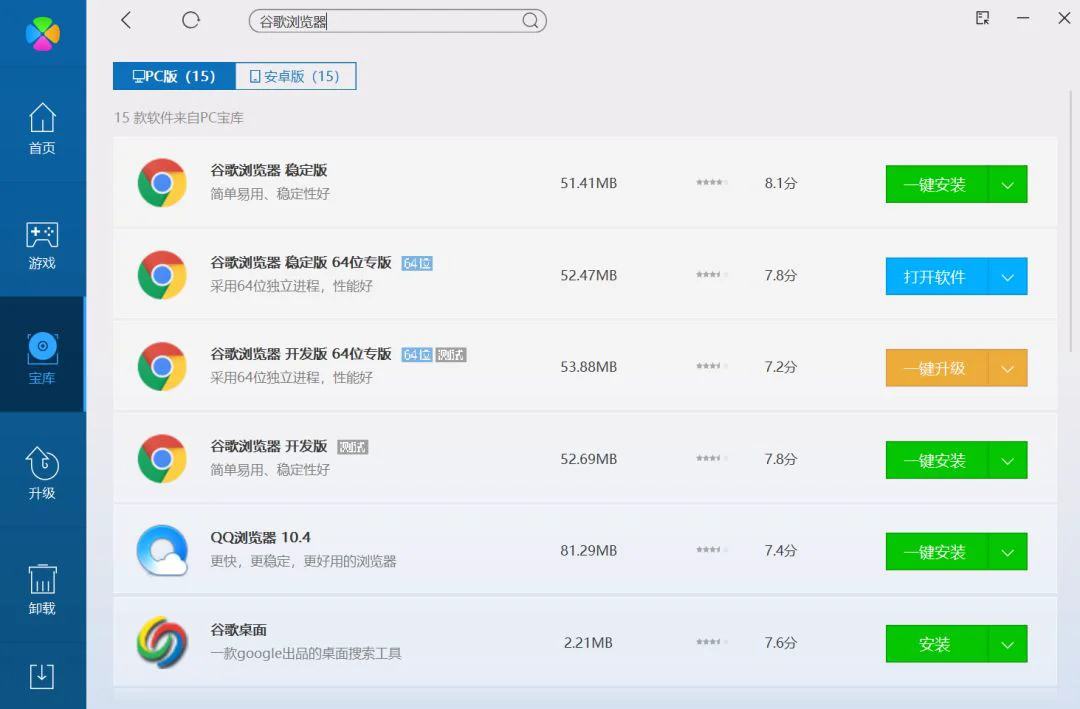Click the magnifier search icon
Screen dimensions: 1080x709
pos(530,21)
